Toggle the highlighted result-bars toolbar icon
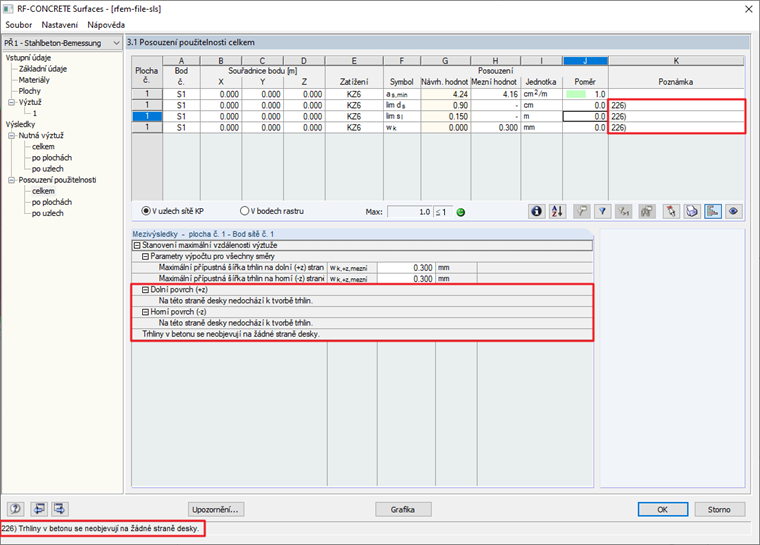Screen dimensions: 760x545 [x=712, y=211]
